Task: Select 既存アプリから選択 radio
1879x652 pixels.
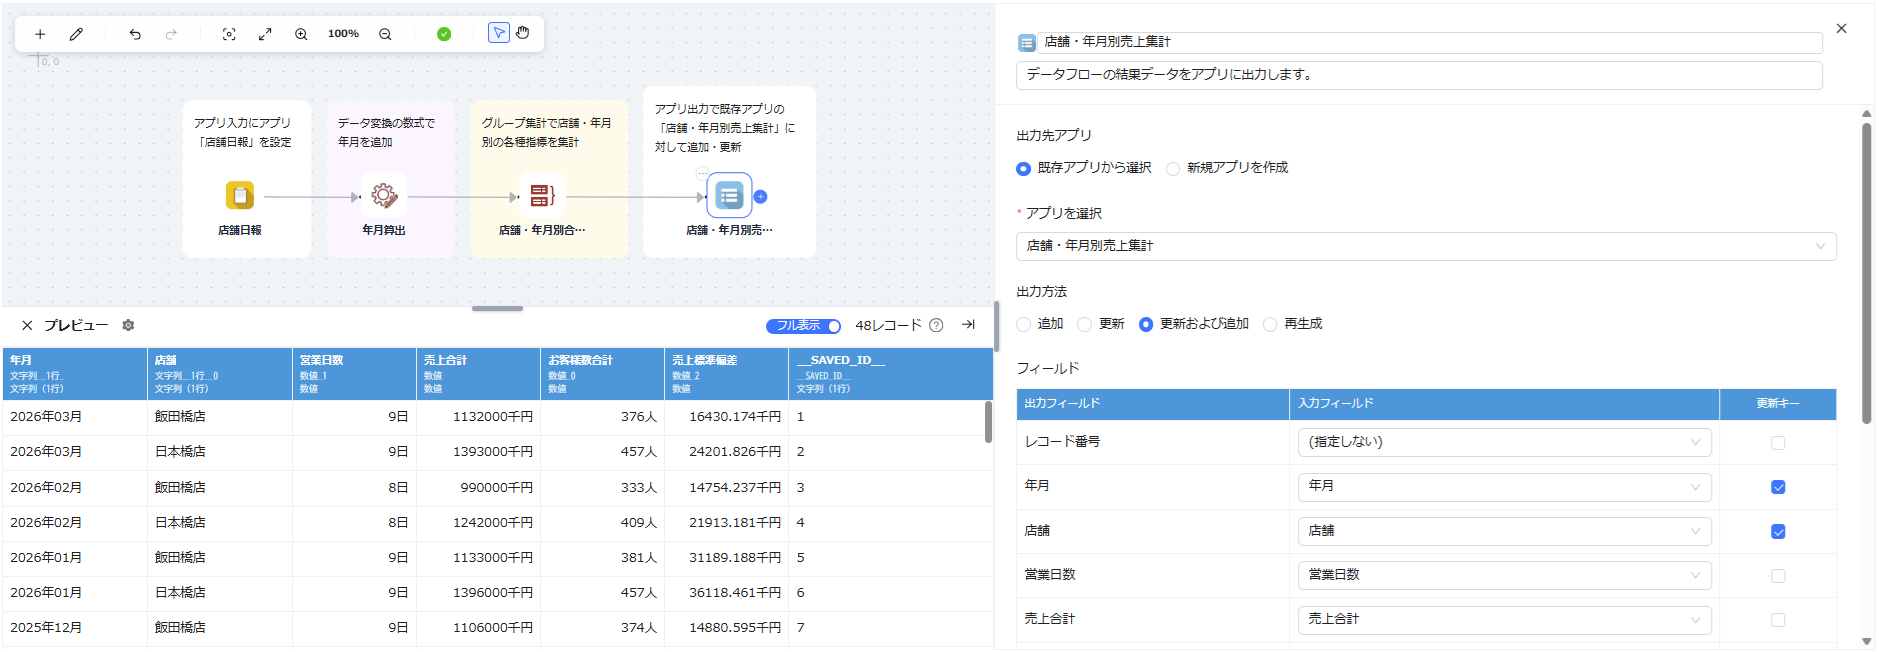Action: [x=1023, y=169]
